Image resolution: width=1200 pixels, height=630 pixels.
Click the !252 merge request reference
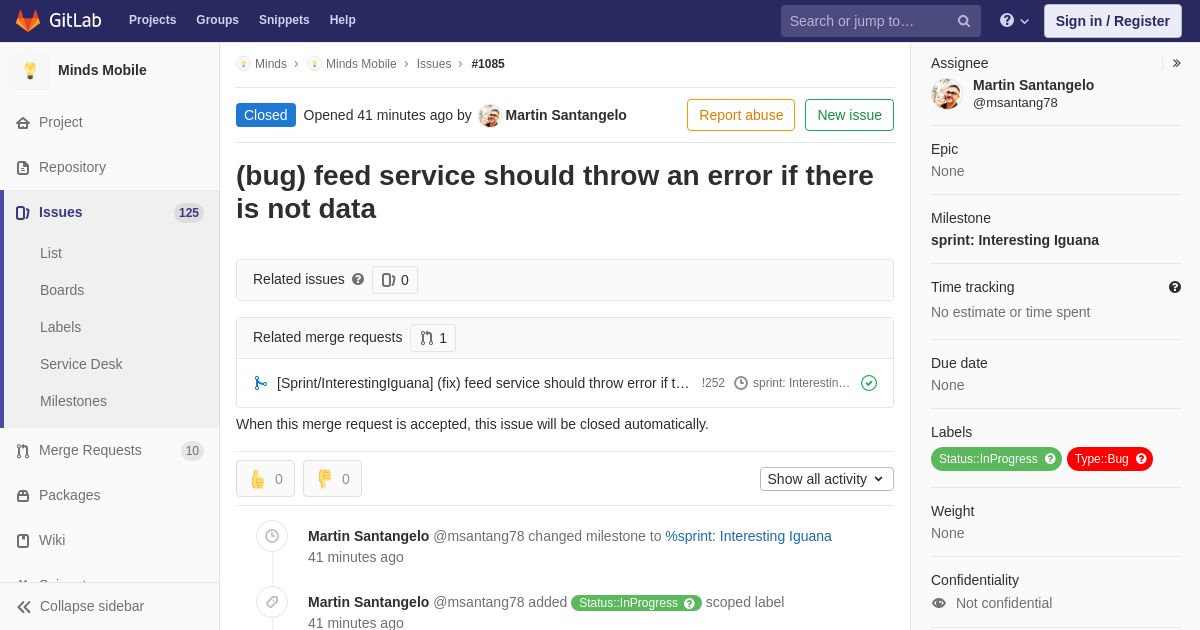click(713, 383)
